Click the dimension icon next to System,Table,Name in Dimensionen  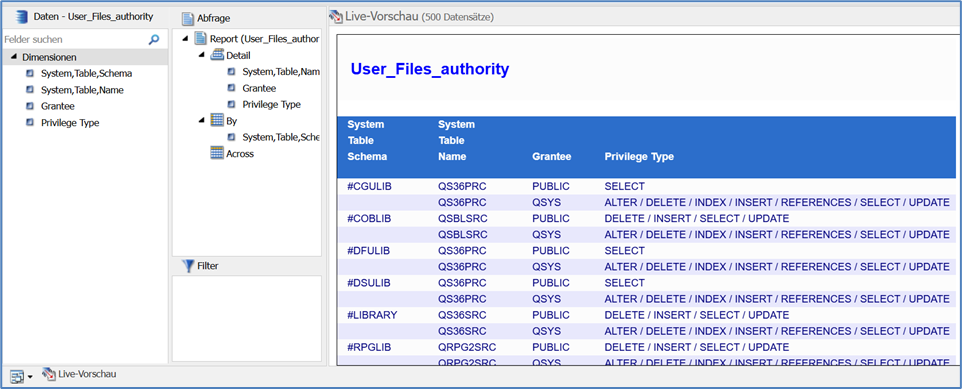[29, 90]
